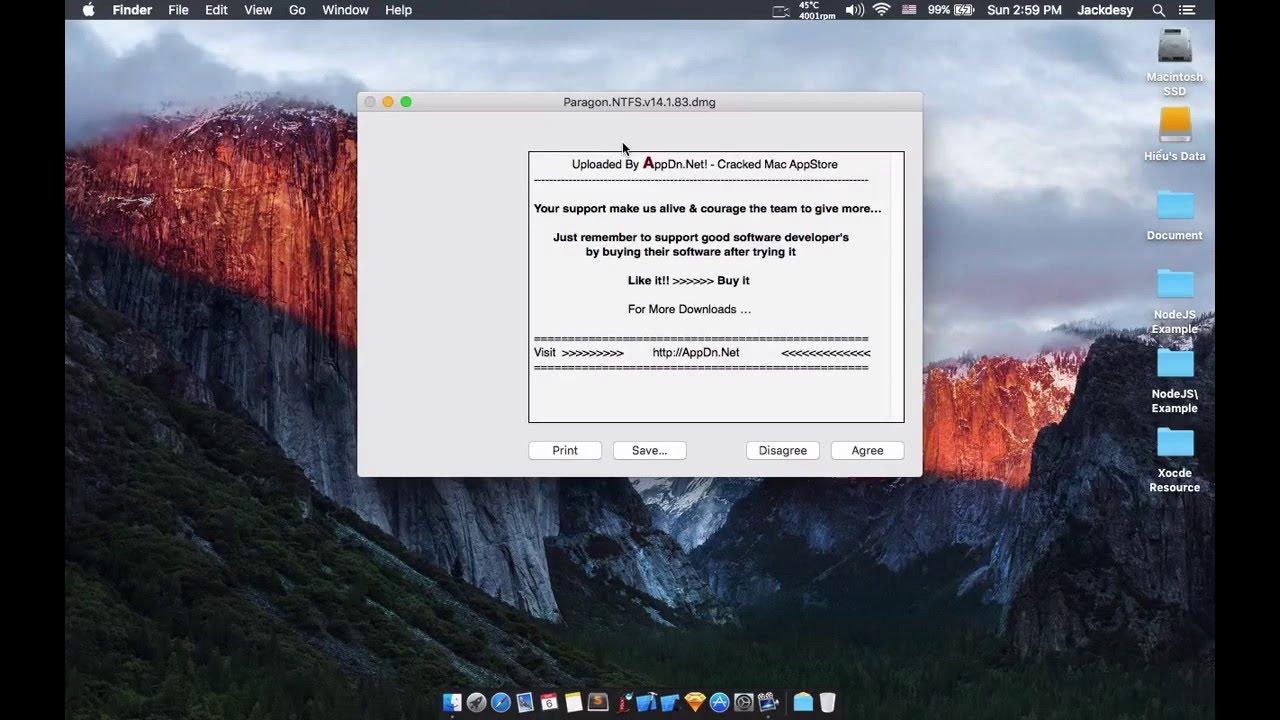Open the Go menu
This screenshot has height=720, width=1280.
pyautogui.click(x=297, y=10)
